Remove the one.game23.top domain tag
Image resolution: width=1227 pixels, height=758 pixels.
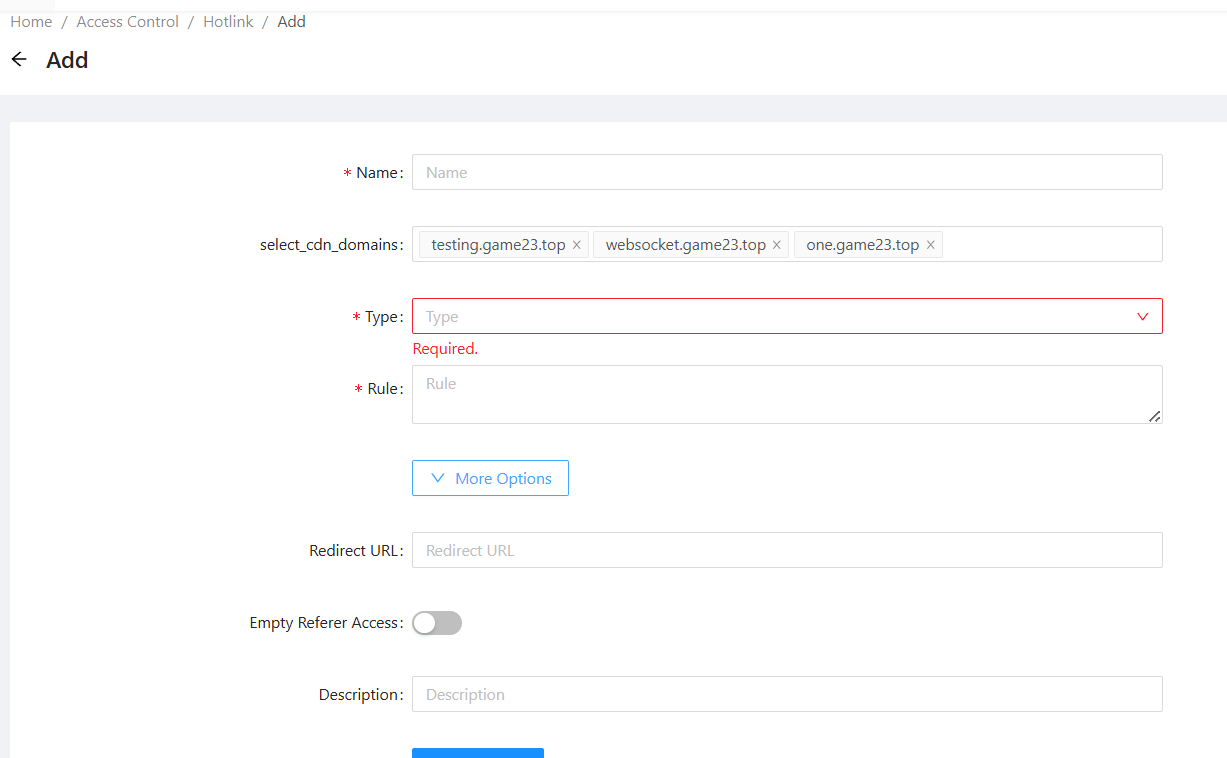click(931, 245)
